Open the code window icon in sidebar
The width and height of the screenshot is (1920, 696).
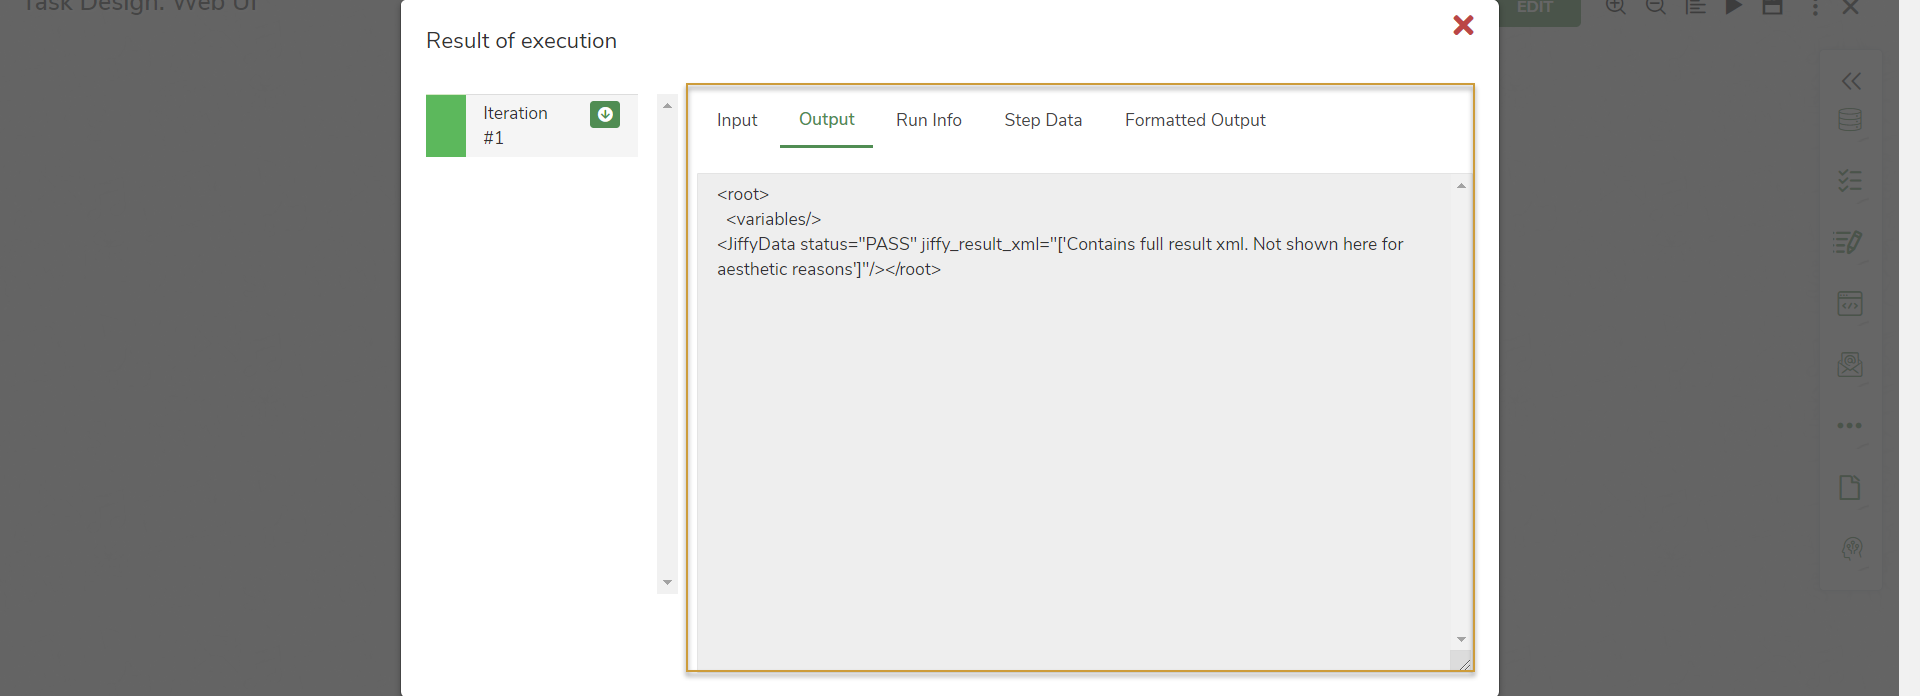(1849, 303)
